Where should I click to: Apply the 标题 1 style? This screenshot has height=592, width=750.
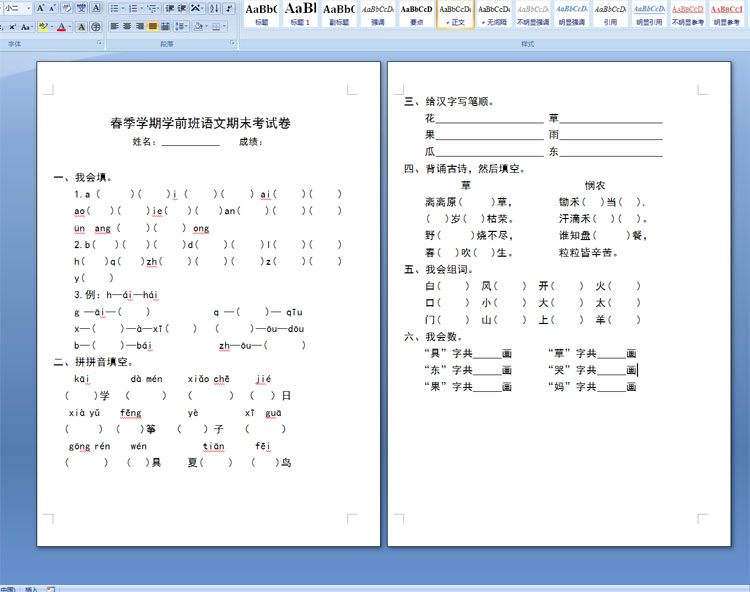[x=300, y=14]
